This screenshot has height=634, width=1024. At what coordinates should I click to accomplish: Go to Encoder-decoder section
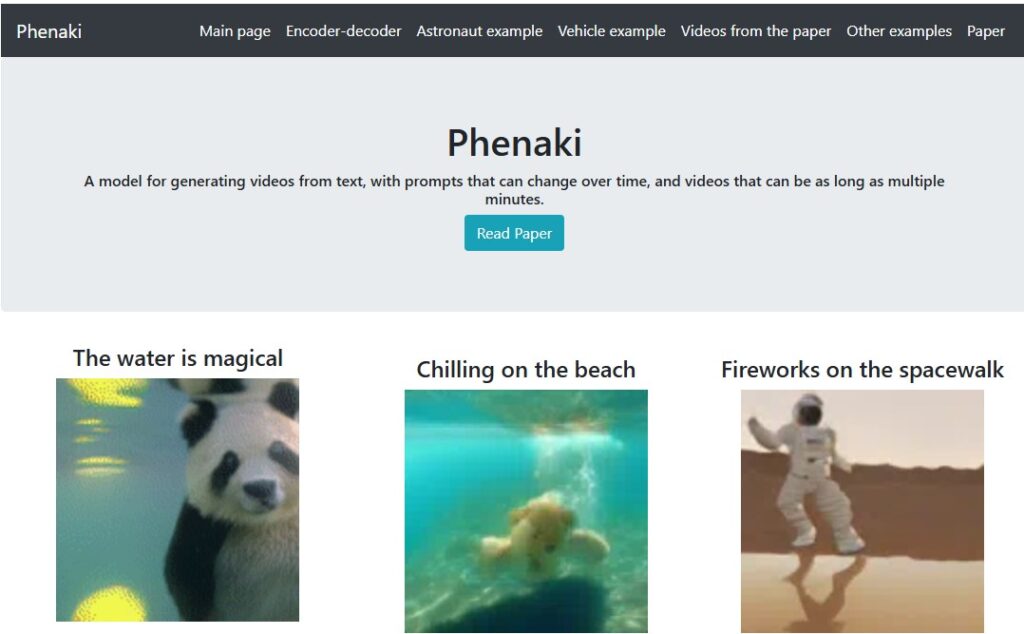pos(344,31)
